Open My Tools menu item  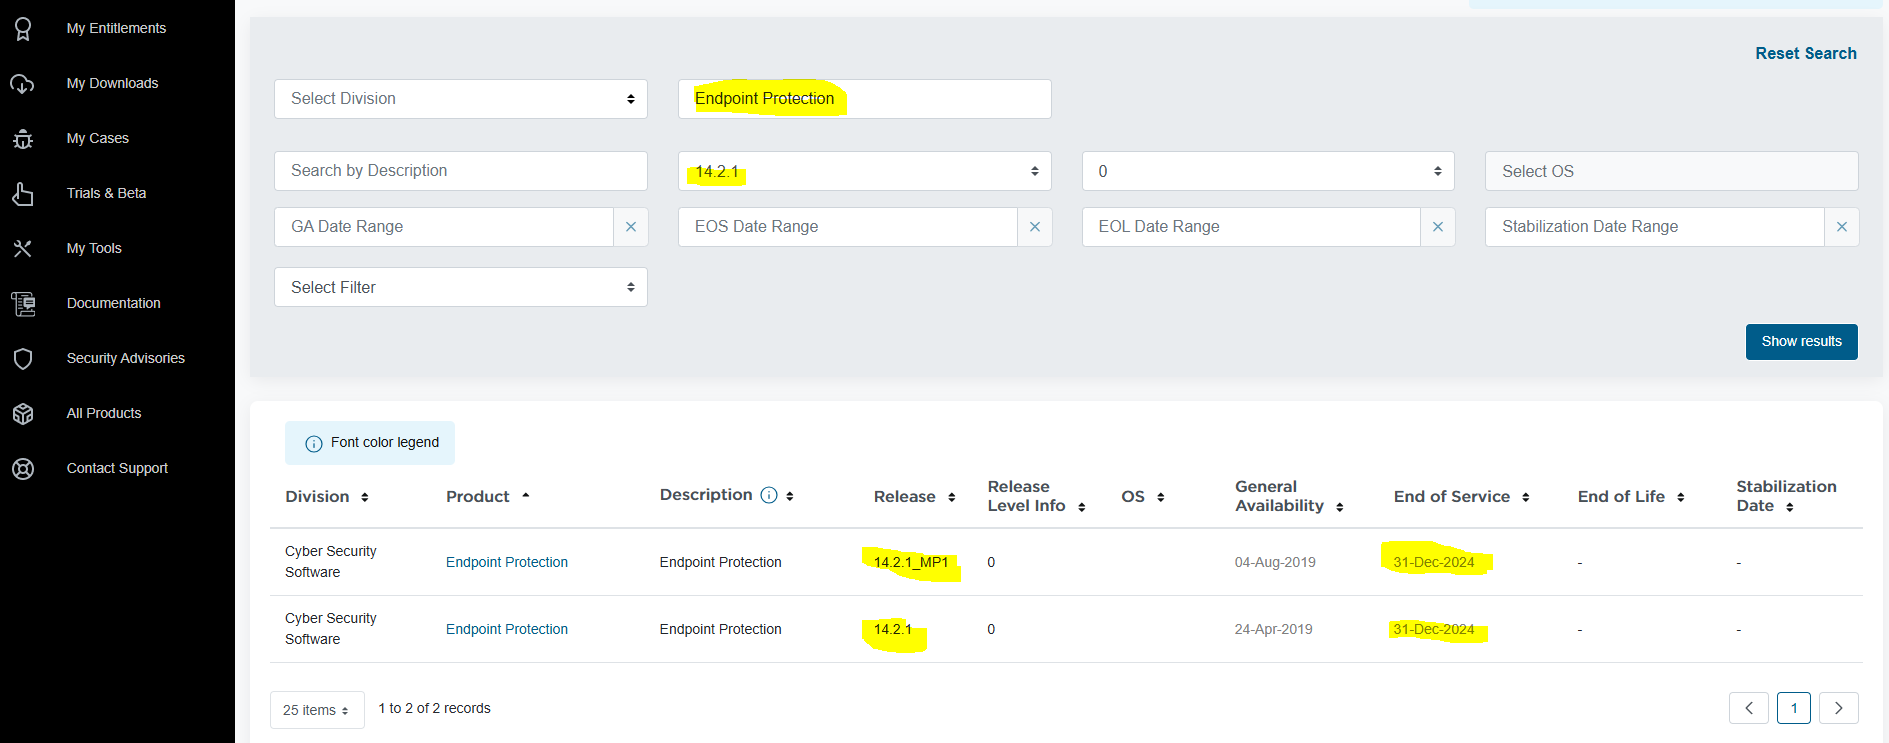click(x=94, y=248)
